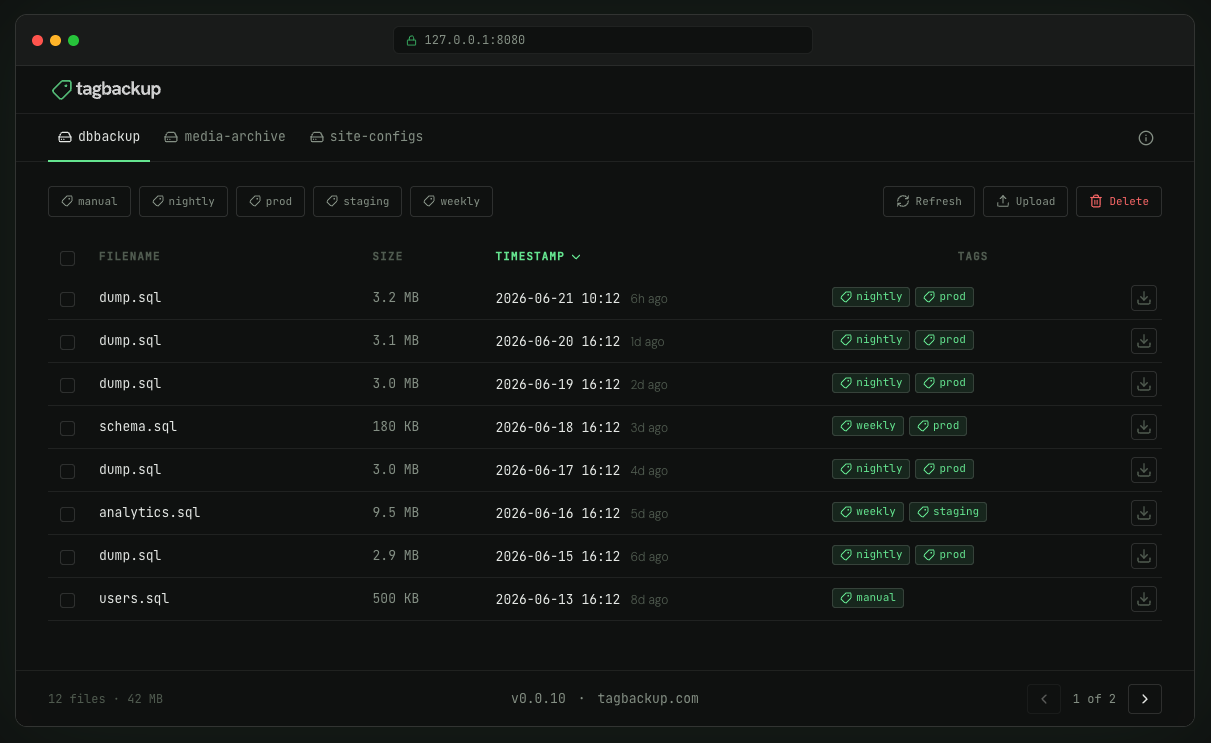Viewport: 1211px width, 743px height.
Task: Filter by the nightly tag
Action: click(x=183, y=201)
